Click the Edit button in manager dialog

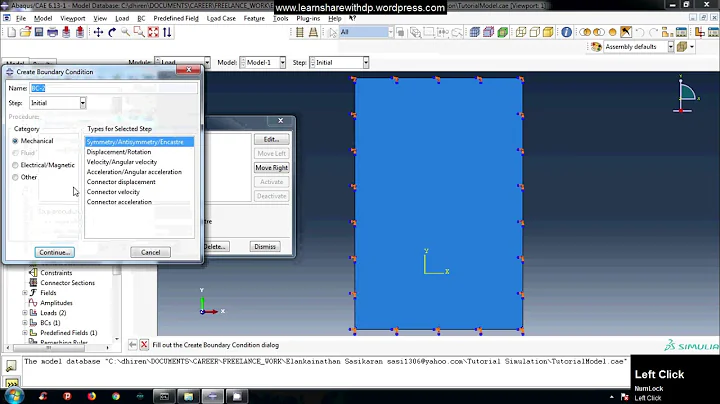click(x=271, y=139)
